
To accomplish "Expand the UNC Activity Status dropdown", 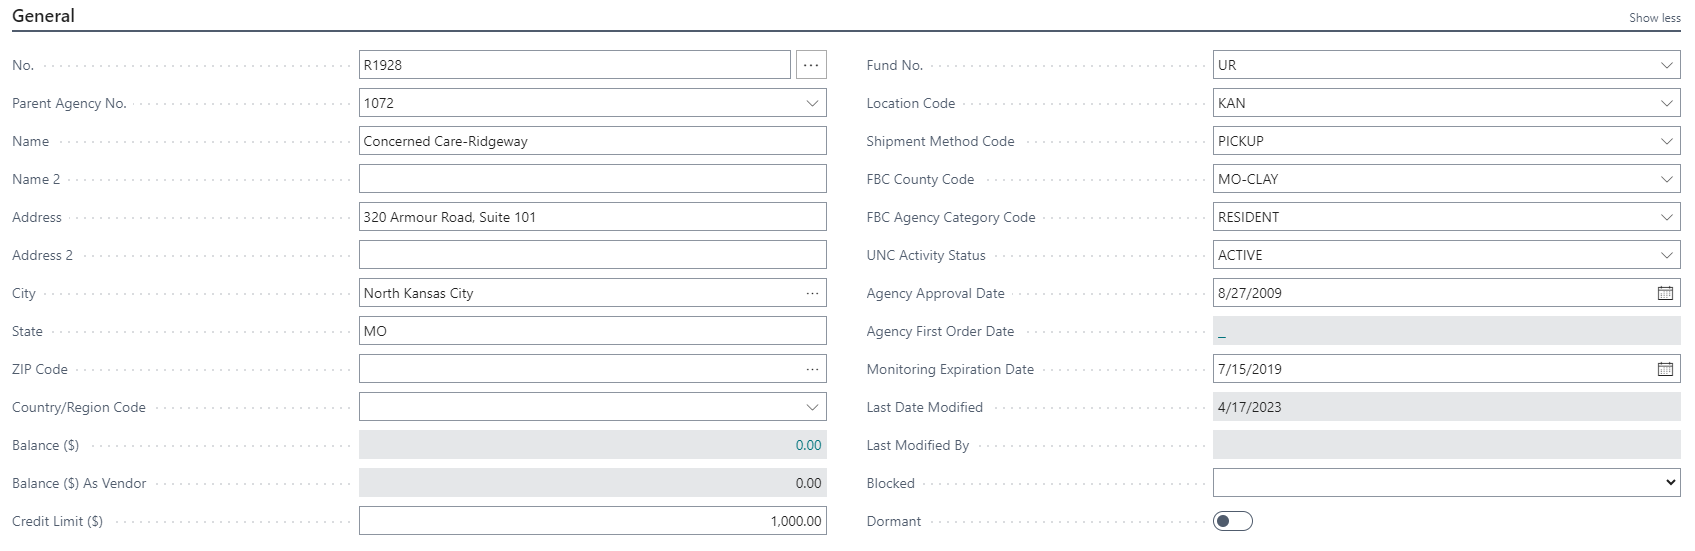I will click(1666, 255).
